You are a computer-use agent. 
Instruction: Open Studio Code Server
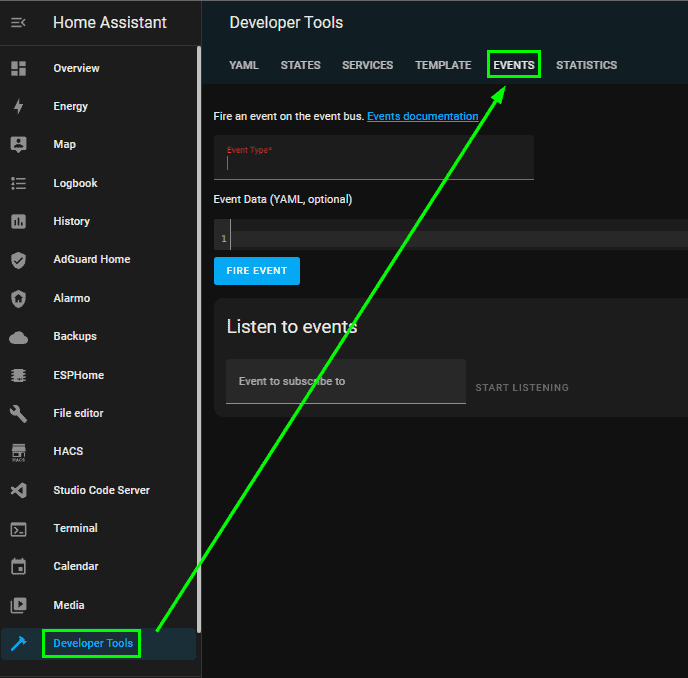(98, 490)
